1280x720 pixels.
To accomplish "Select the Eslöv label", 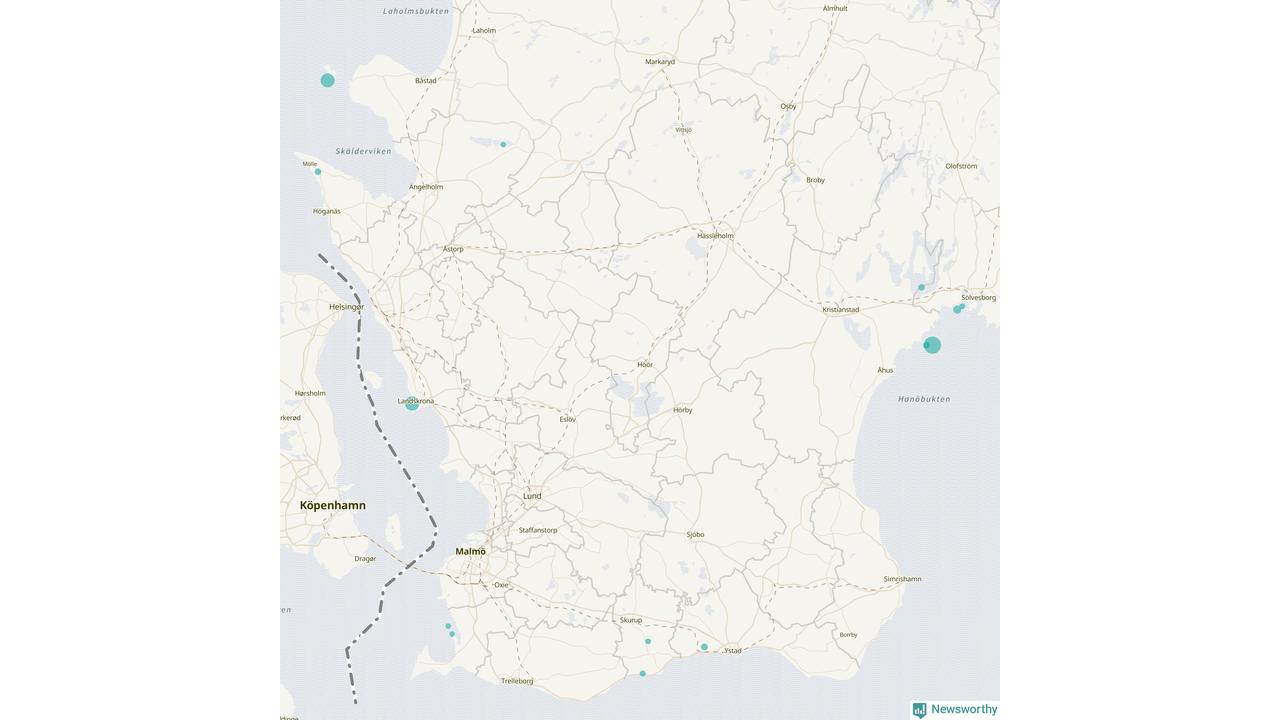I will 567,420.
